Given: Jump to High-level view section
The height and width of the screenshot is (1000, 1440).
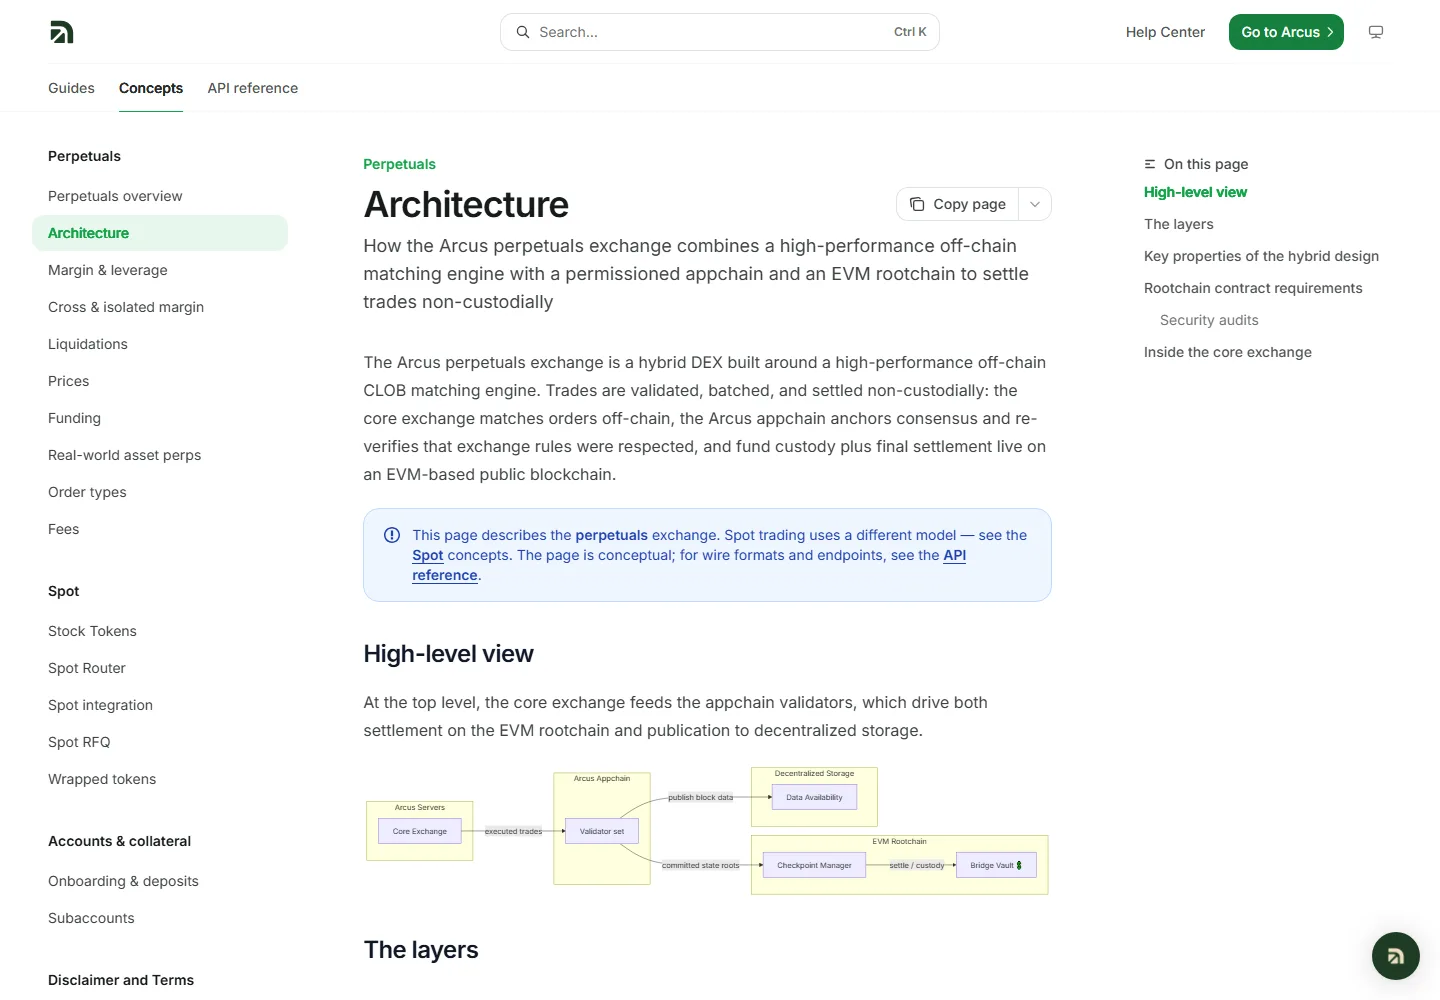Looking at the screenshot, I should (1195, 192).
